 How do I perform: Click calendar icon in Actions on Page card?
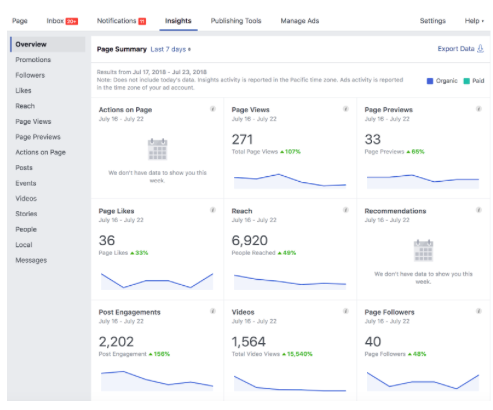[157, 149]
